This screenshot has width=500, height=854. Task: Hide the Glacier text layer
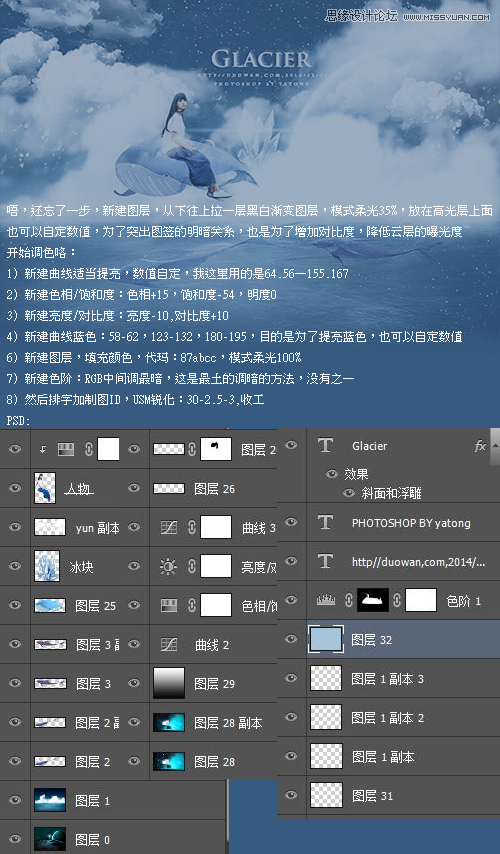(x=291, y=446)
